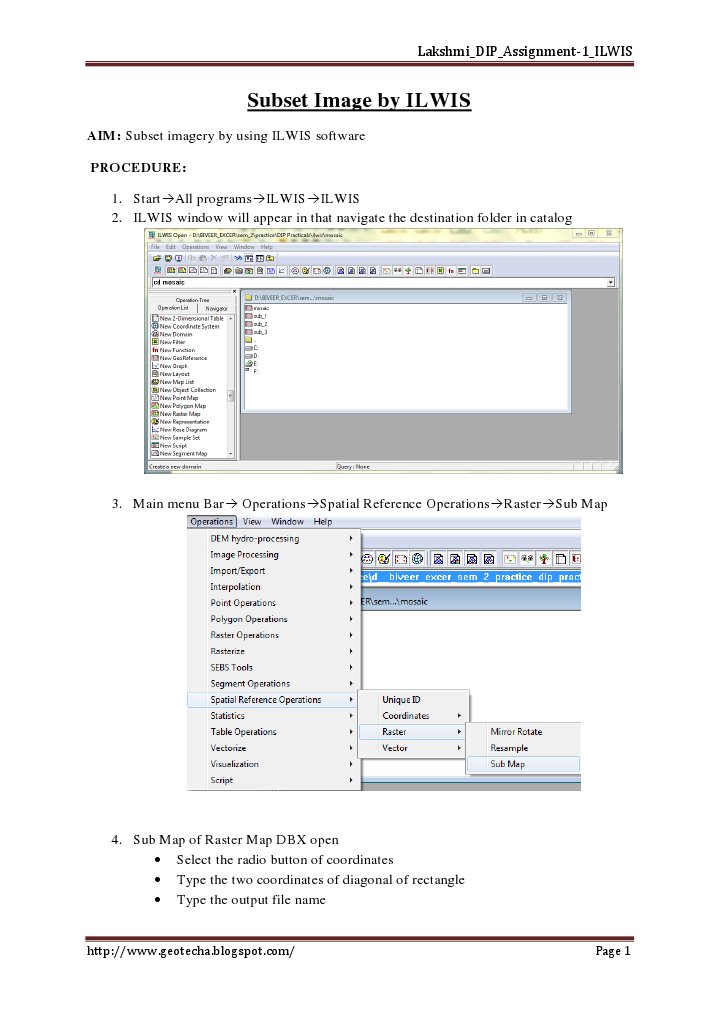The image size is (719, 1017).
Task: Expand the Coordinates submenu arrow
Action: (459, 715)
